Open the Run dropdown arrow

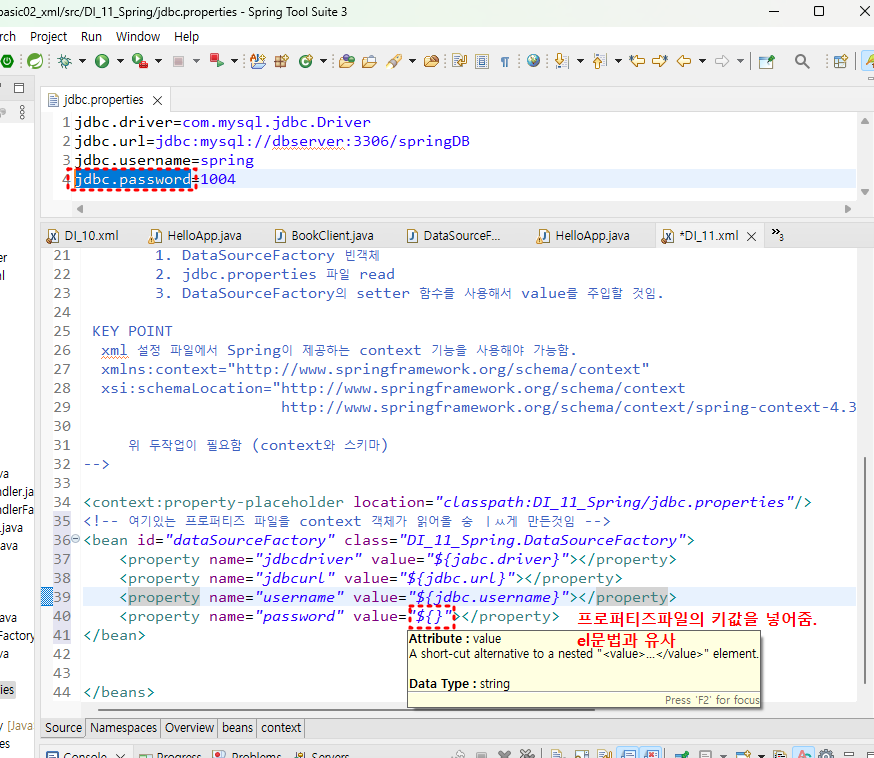coord(120,61)
